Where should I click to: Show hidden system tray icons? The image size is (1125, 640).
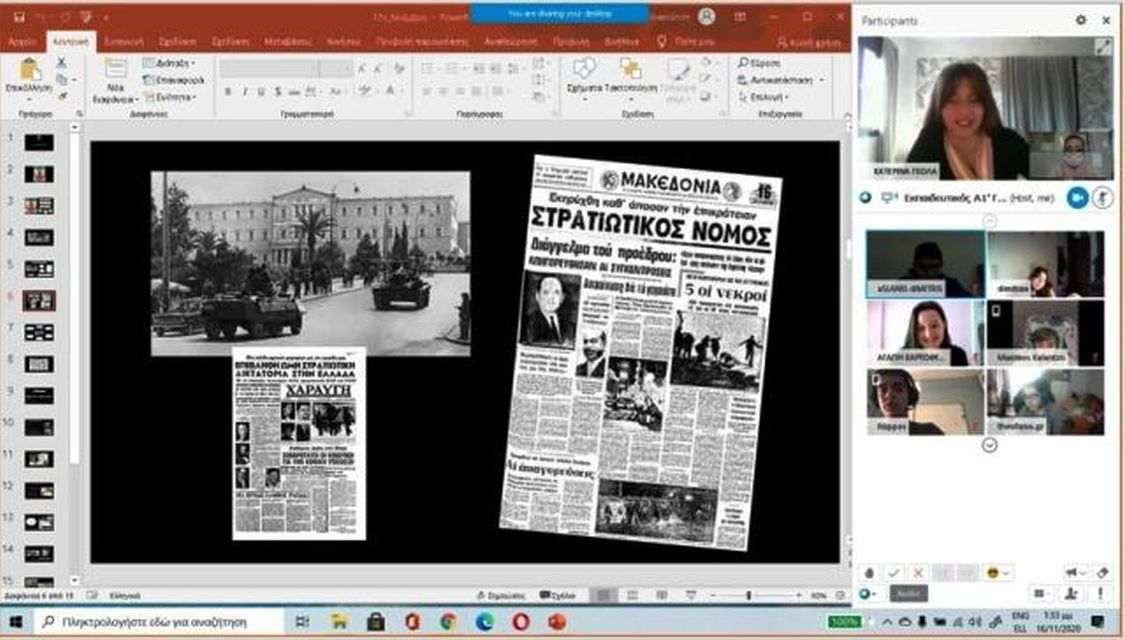pyautogui.click(x=887, y=622)
